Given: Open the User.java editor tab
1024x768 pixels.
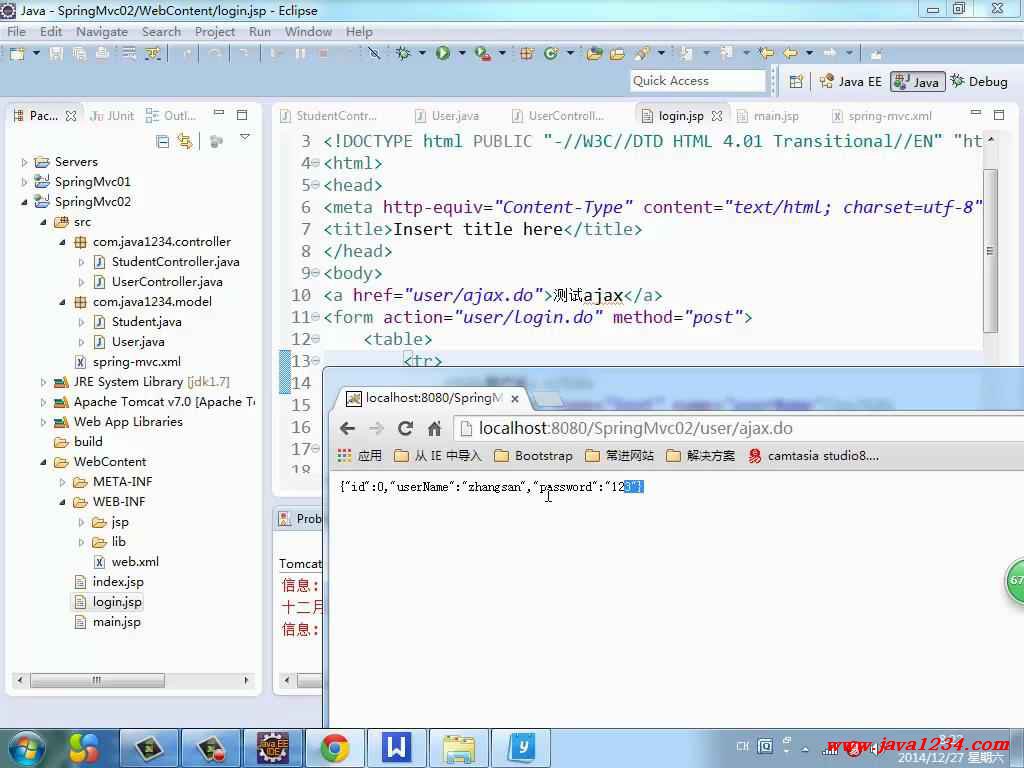Looking at the screenshot, I should coord(447,116).
